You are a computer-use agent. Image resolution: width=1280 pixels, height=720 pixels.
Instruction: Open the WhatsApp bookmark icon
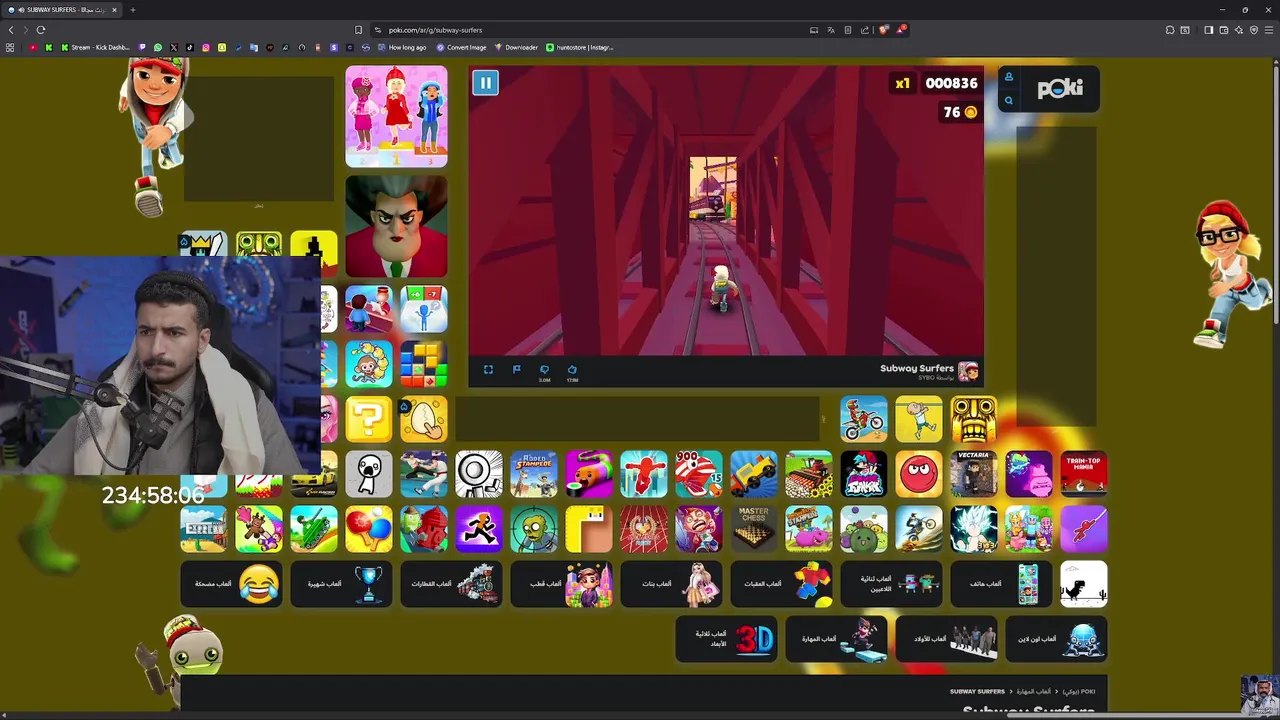click(x=158, y=47)
